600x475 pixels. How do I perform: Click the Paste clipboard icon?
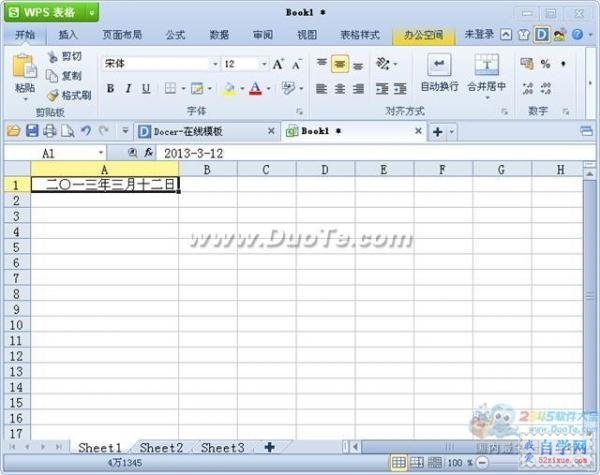click(x=24, y=66)
